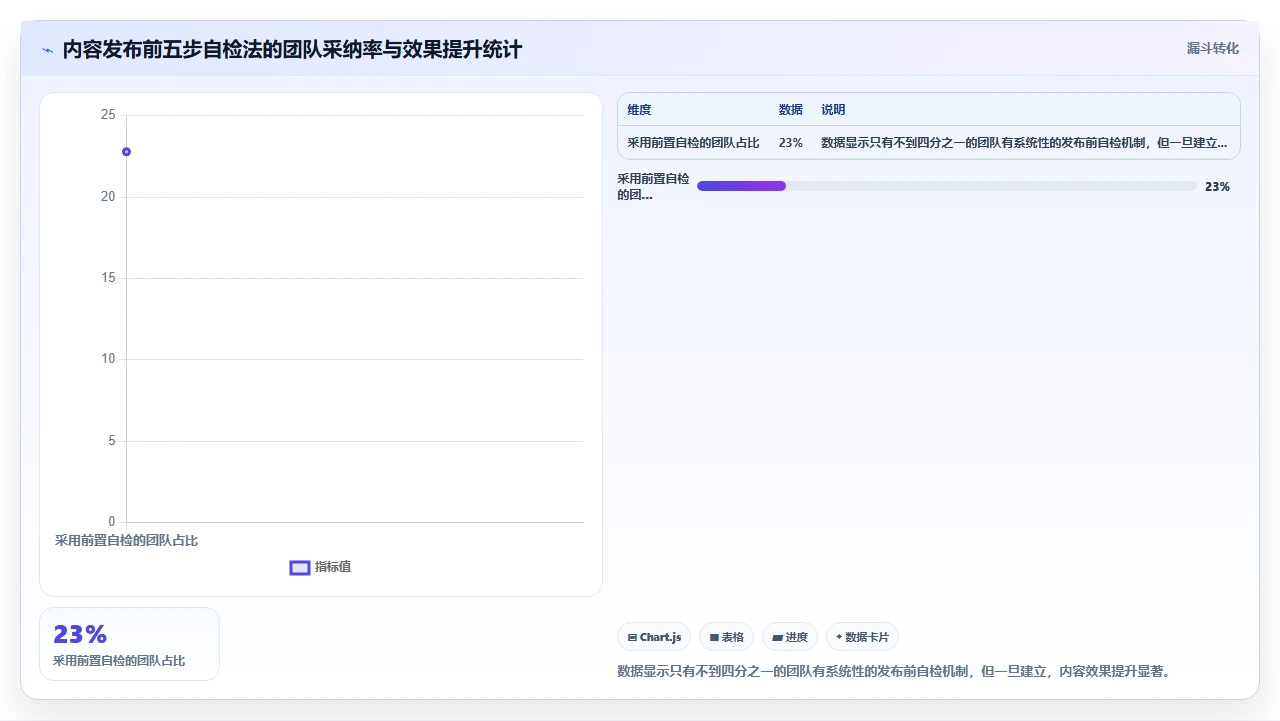The image size is (1280, 721).
Task: Click the 漏斗转化 label in the header
Action: [1213, 49]
